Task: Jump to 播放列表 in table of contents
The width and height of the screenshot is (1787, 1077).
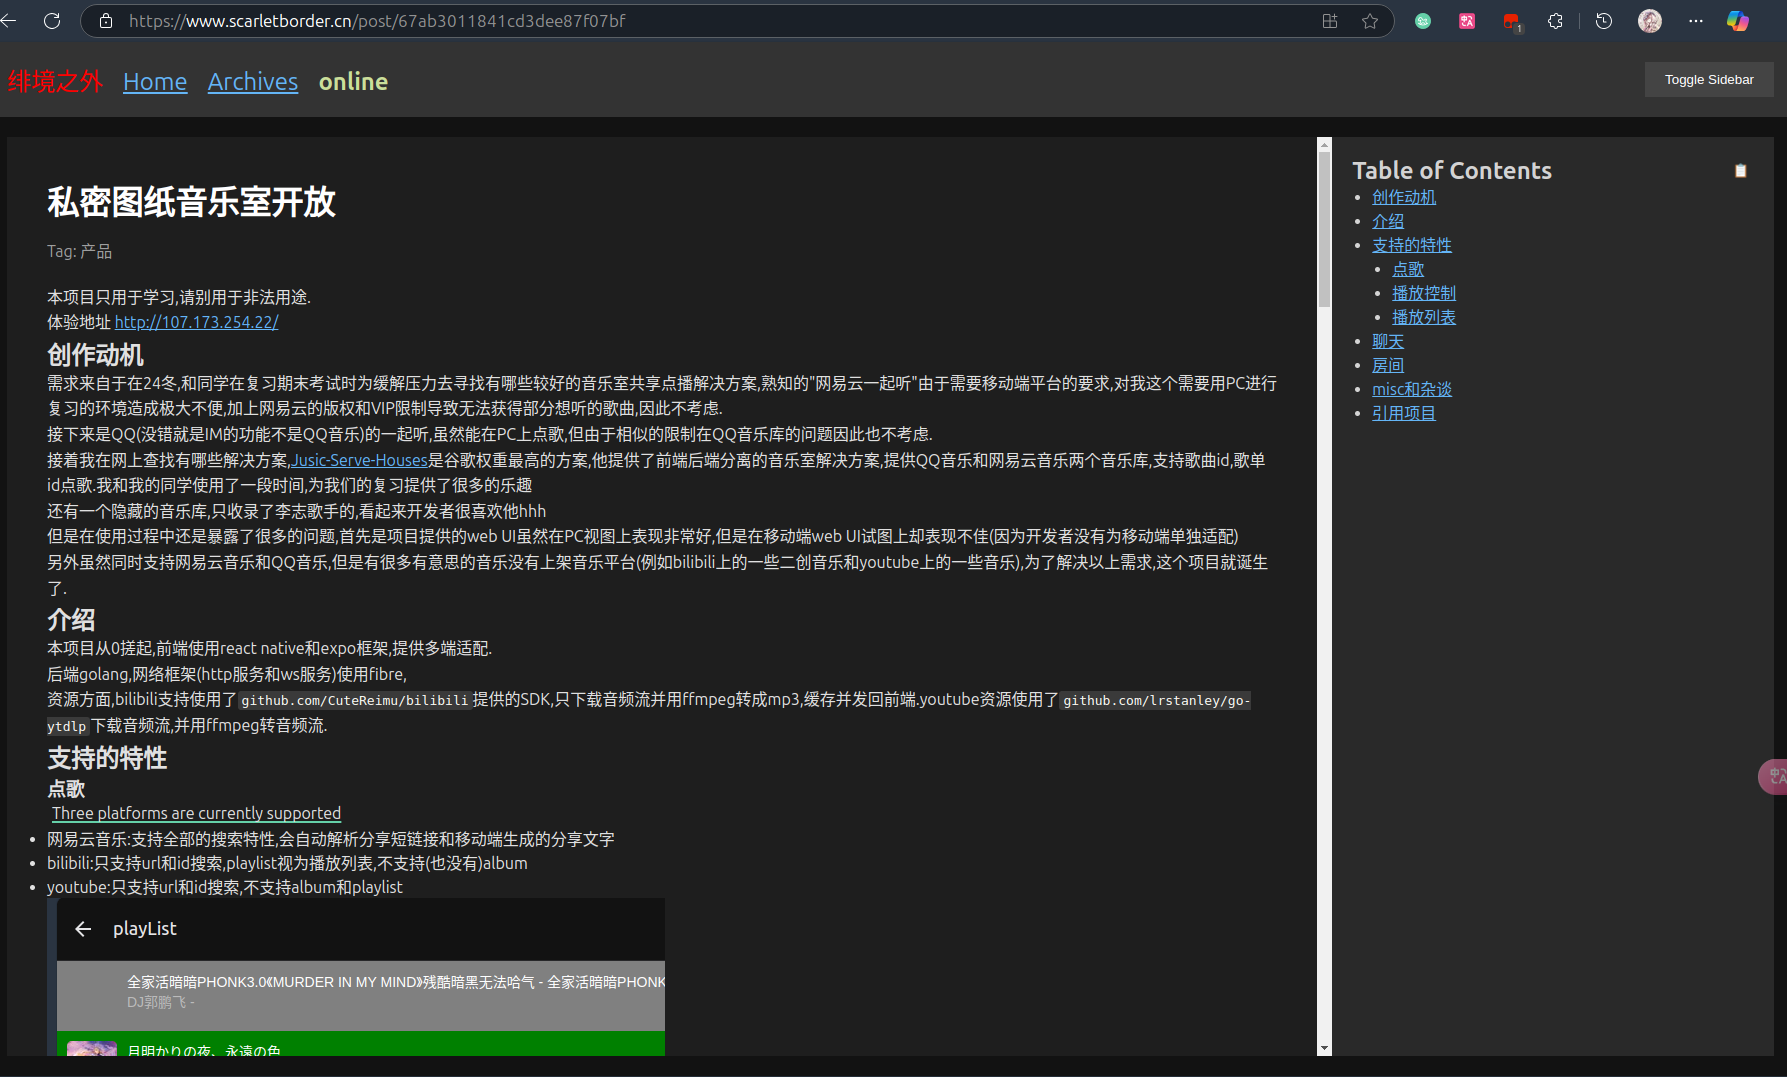Action: [1424, 318]
